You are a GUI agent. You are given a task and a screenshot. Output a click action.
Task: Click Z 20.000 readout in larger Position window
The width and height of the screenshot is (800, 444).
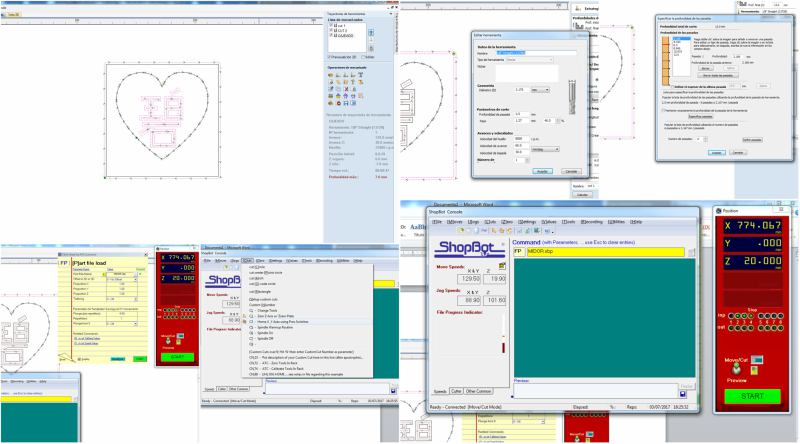pyautogui.click(x=753, y=261)
